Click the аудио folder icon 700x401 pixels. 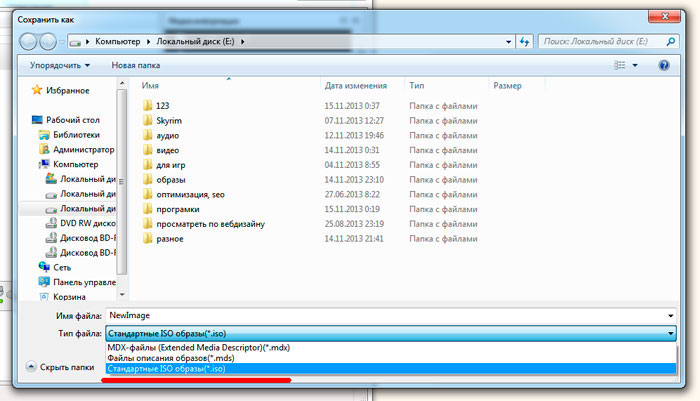tap(148, 135)
